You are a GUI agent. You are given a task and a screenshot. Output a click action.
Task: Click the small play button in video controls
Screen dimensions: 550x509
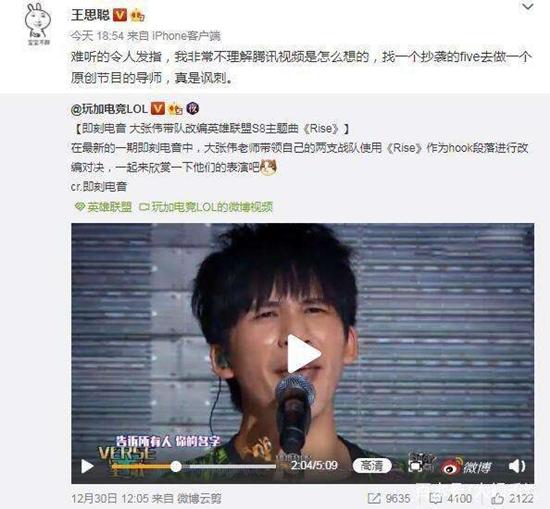87,467
